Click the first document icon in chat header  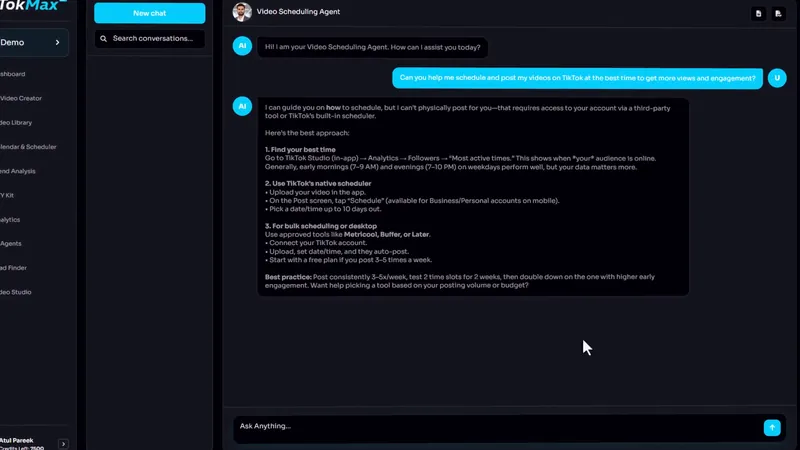point(758,14)
